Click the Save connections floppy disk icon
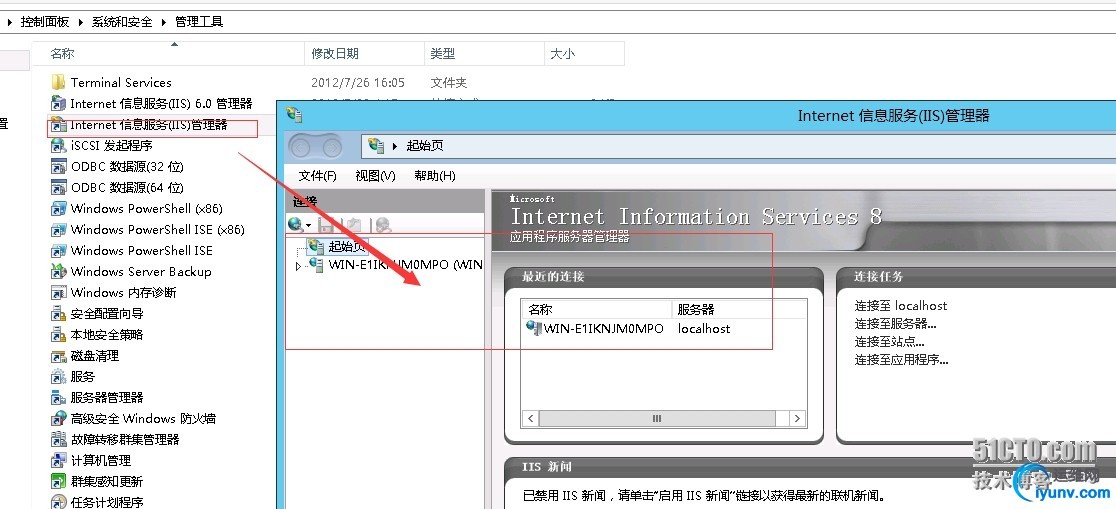1116x509 pixels. [327, 226]
